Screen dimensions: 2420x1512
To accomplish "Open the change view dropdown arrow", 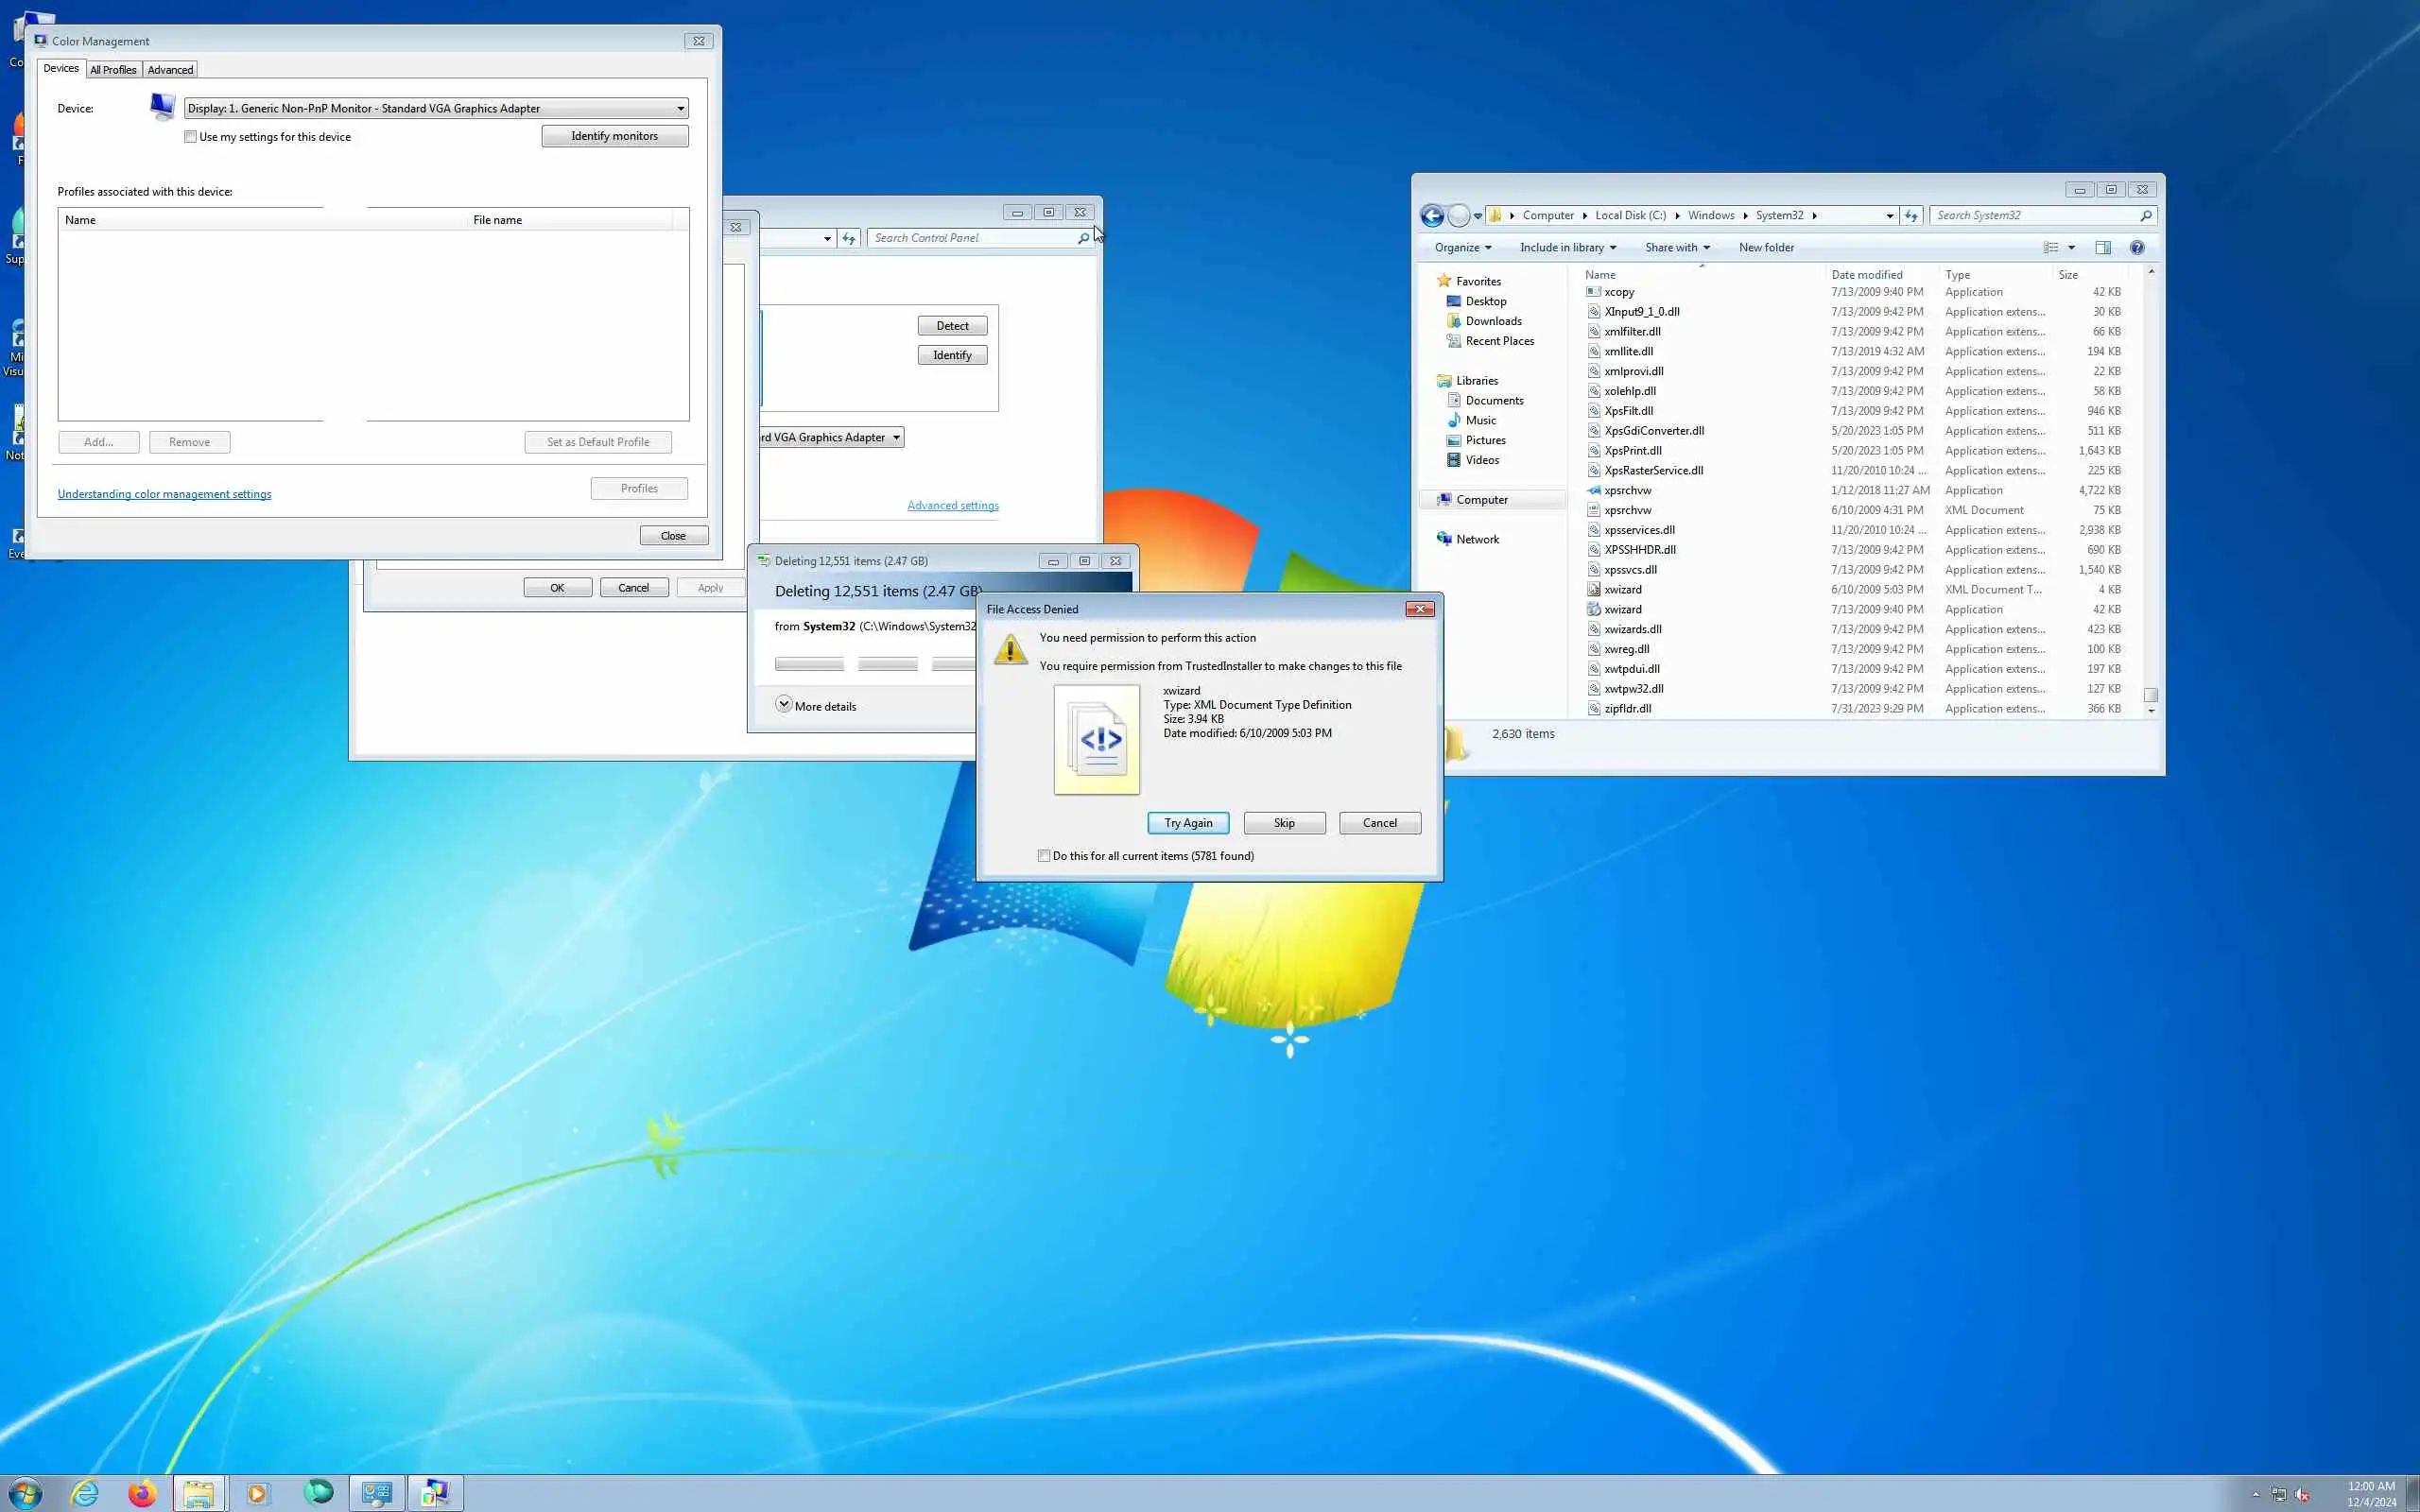I will click(2072, 248).
